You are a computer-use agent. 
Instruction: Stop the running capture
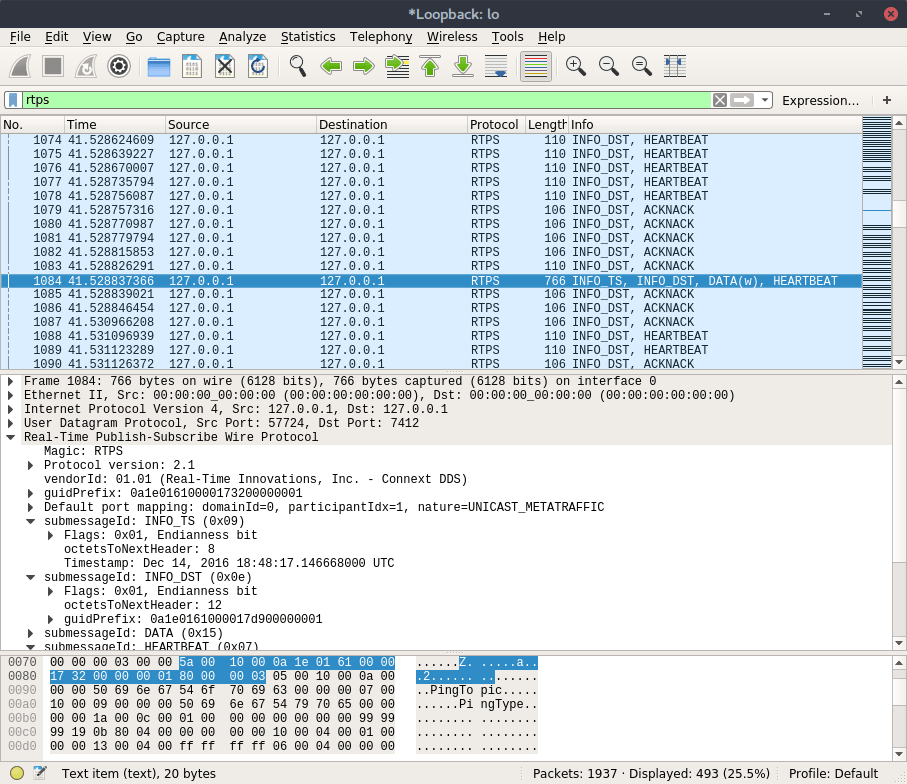53,66
